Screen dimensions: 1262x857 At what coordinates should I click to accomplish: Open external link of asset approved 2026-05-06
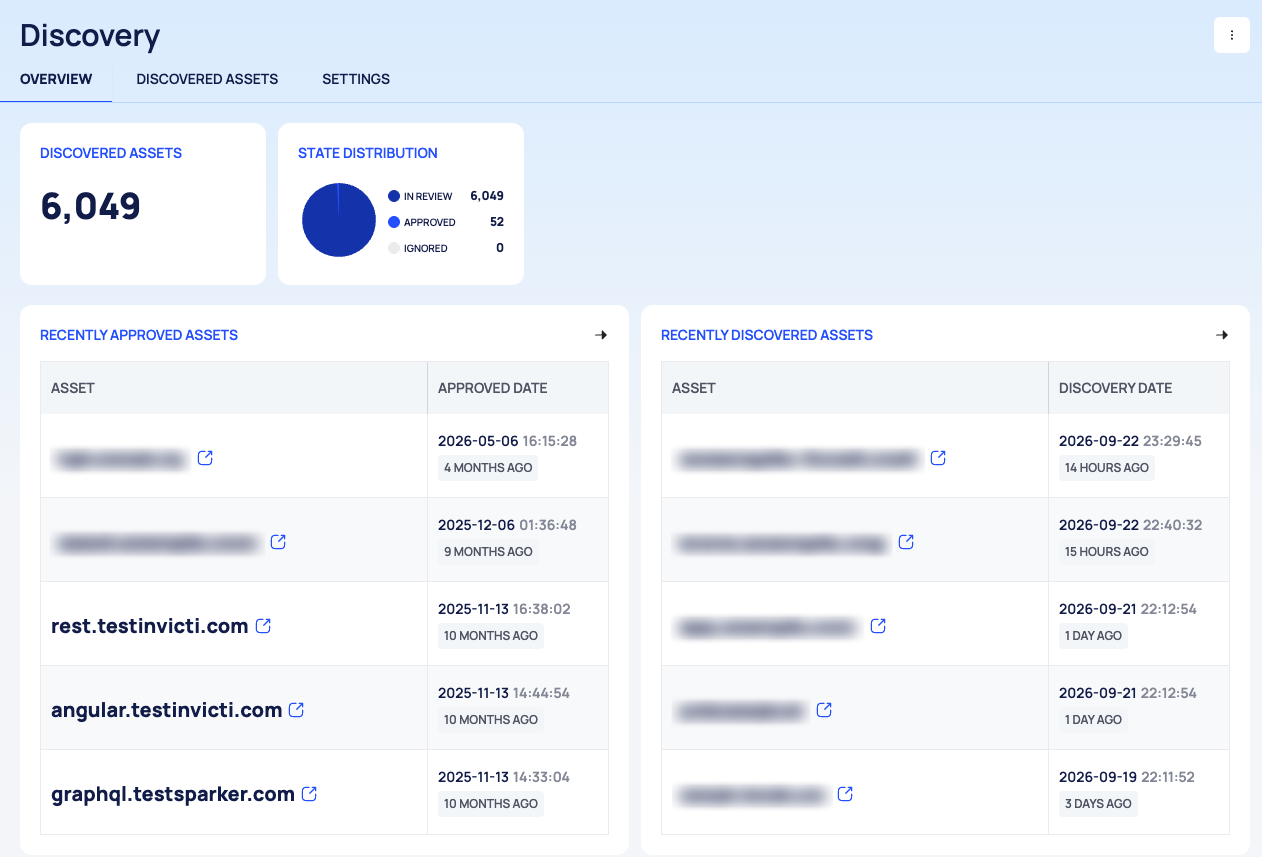coord(205,458)
